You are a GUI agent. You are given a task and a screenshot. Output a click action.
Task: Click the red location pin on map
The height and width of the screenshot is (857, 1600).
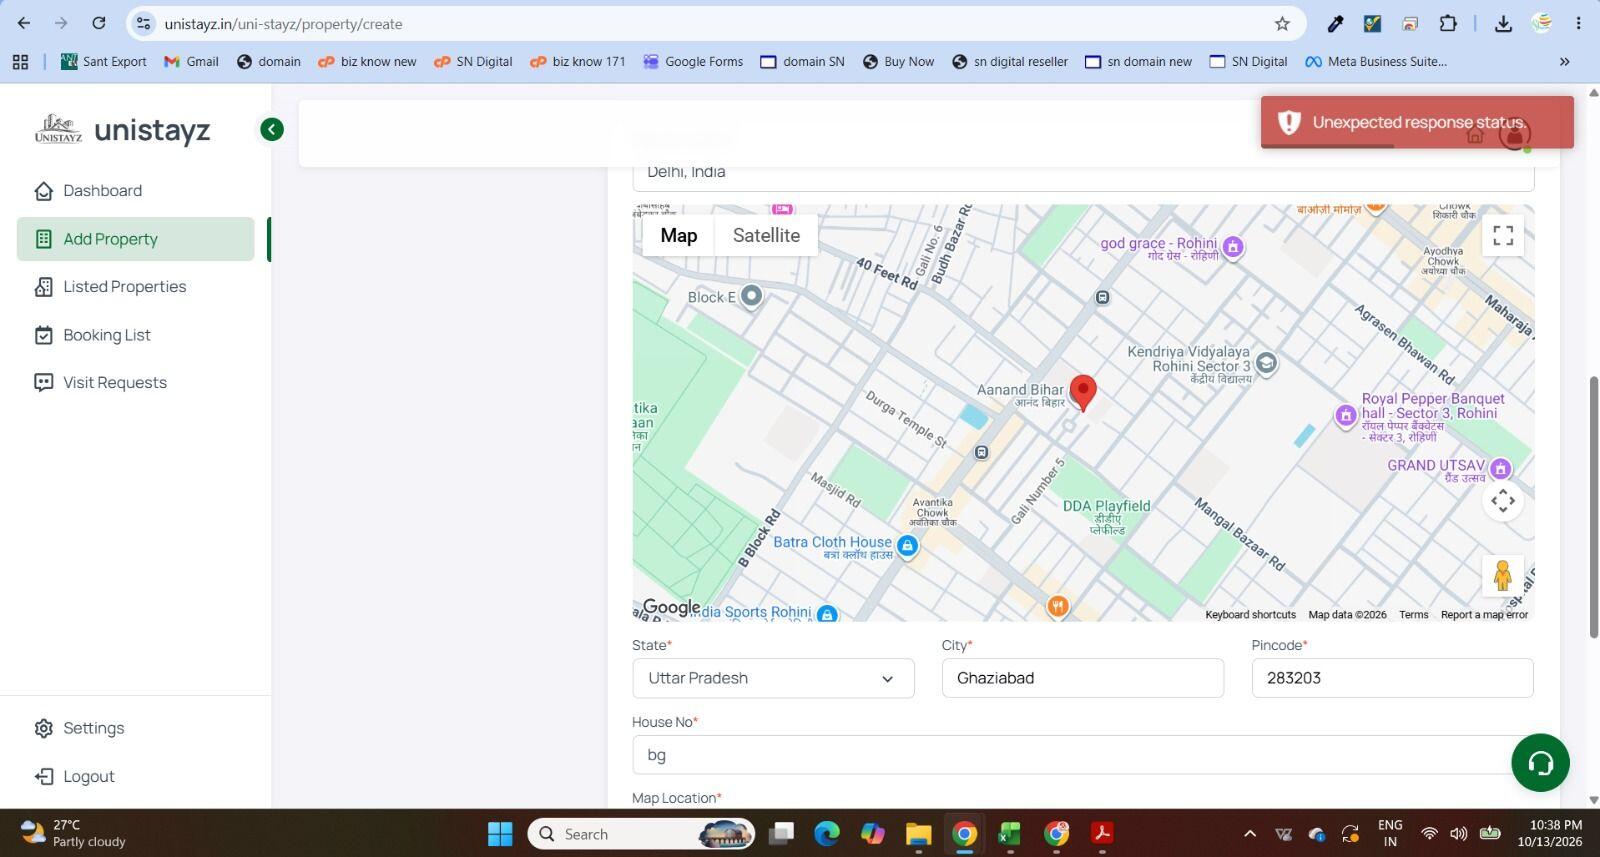tap(1083, 392)
